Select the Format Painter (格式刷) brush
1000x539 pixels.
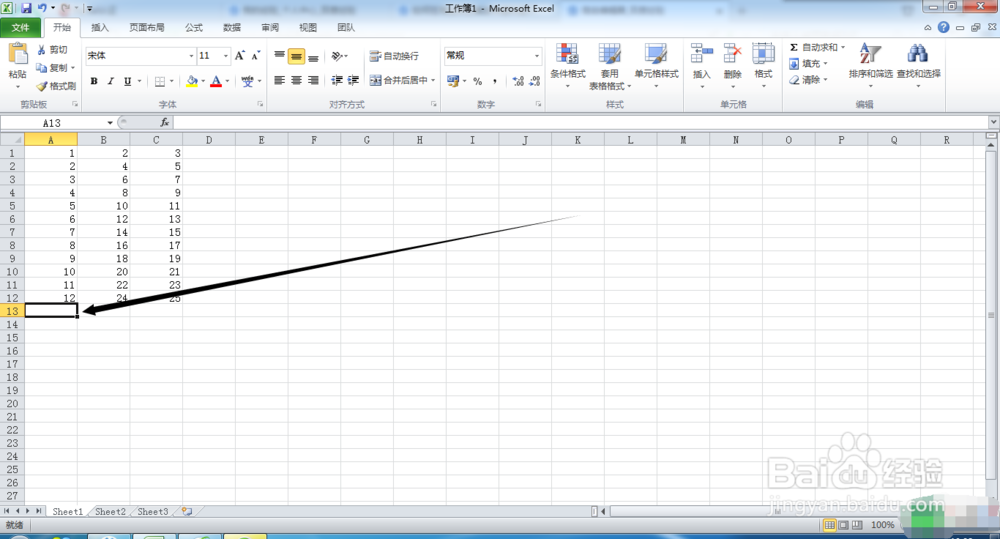pos(42,85)
